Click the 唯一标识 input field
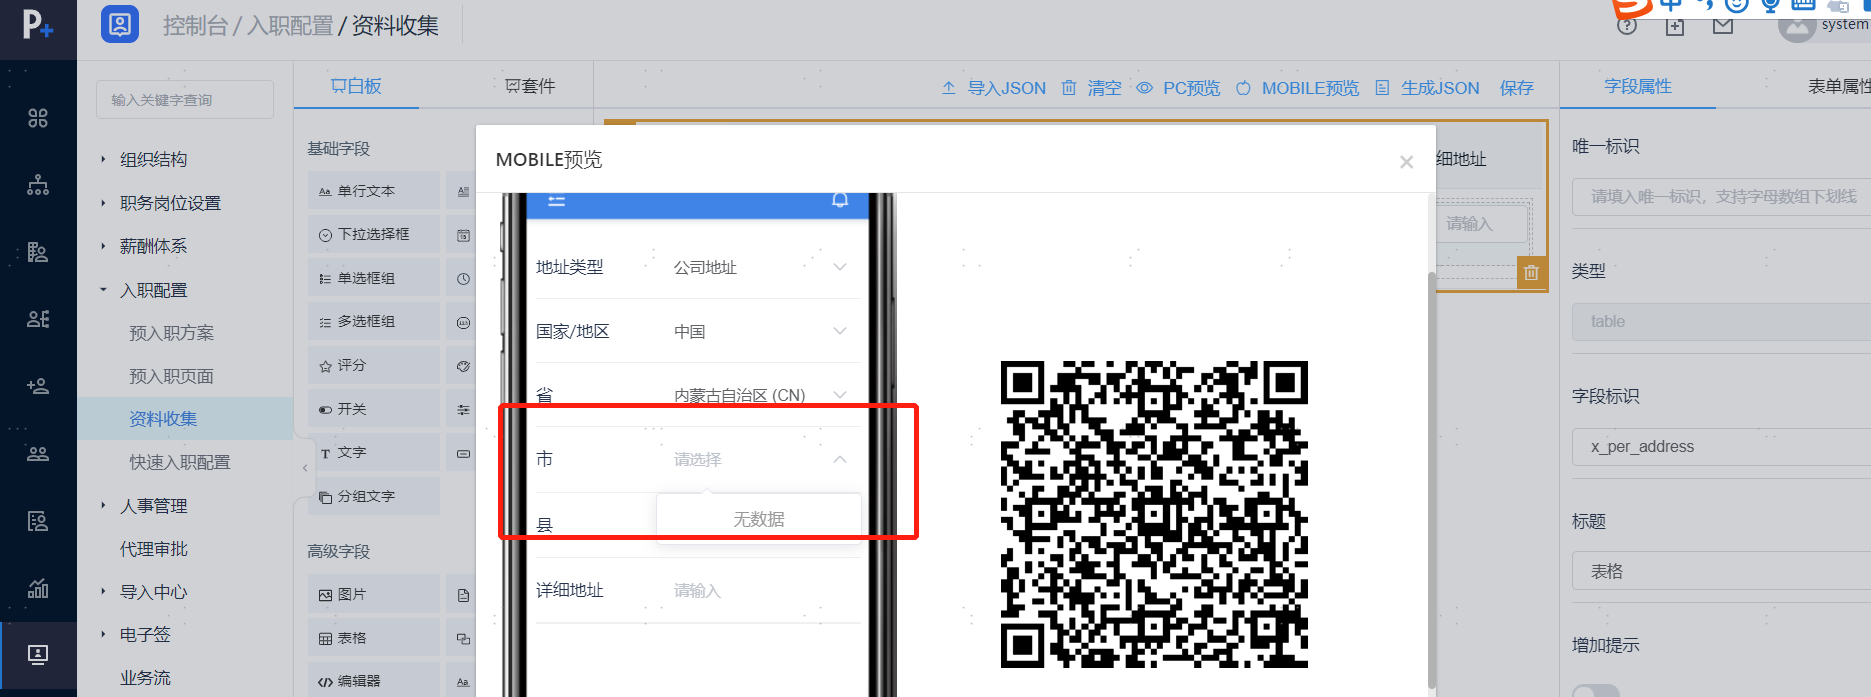 (1721, 197)
